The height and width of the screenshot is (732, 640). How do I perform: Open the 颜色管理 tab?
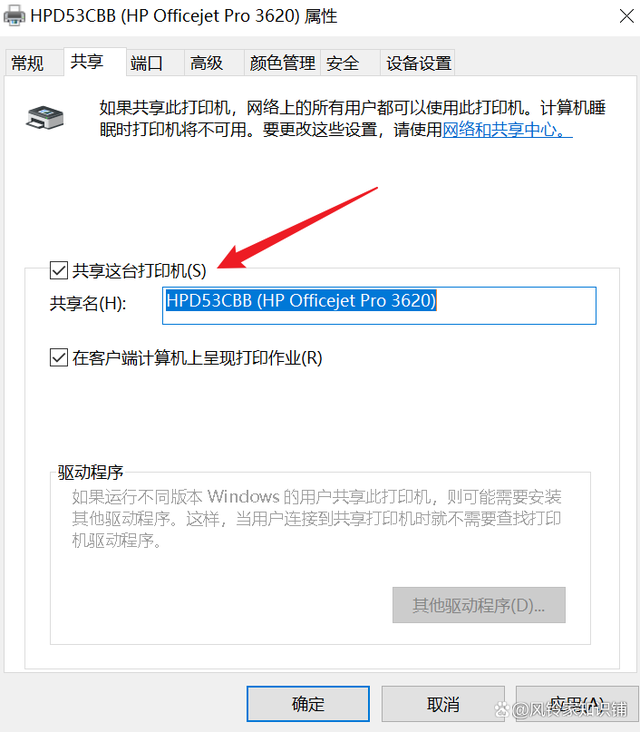pyautogui.click(x=282, y=63)
